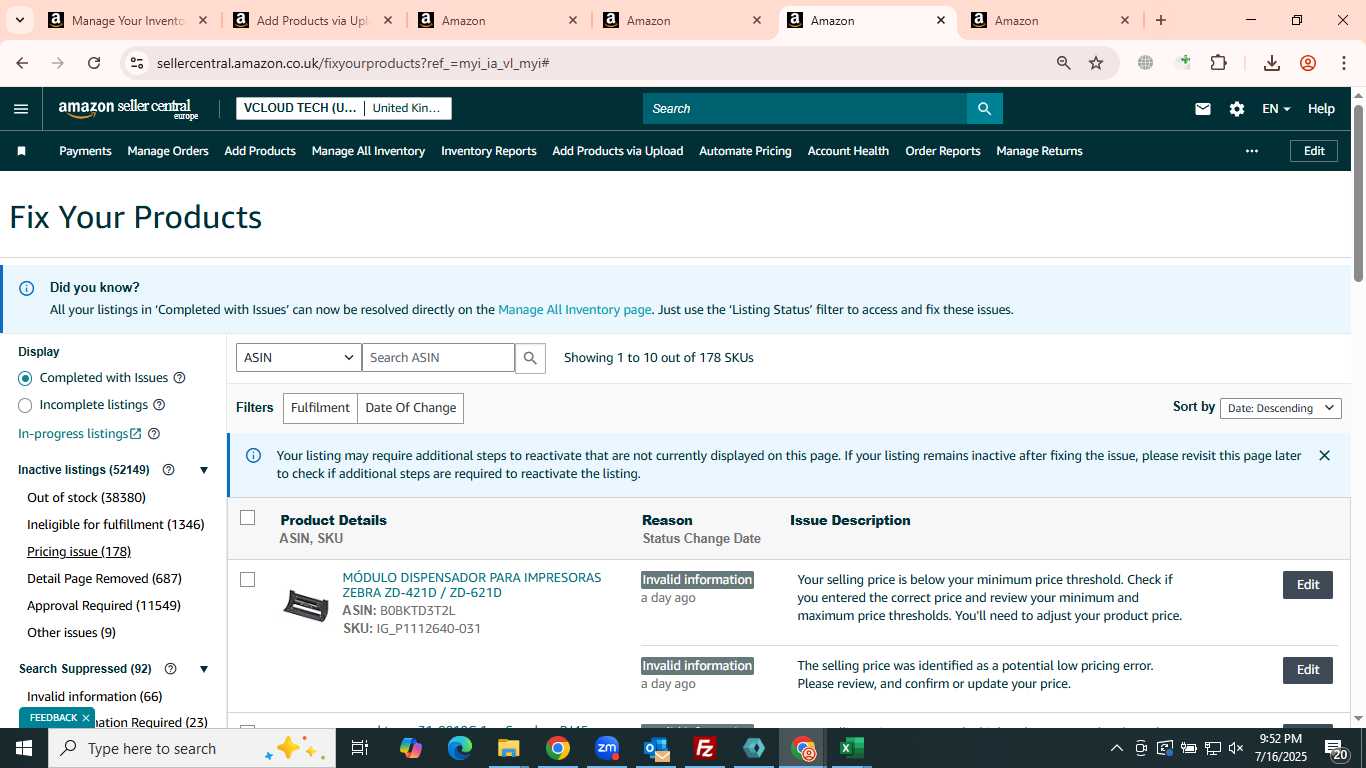Click the Amazon Seller Central logo
The image size is (1366, 768).
click(x=128, y=109)
